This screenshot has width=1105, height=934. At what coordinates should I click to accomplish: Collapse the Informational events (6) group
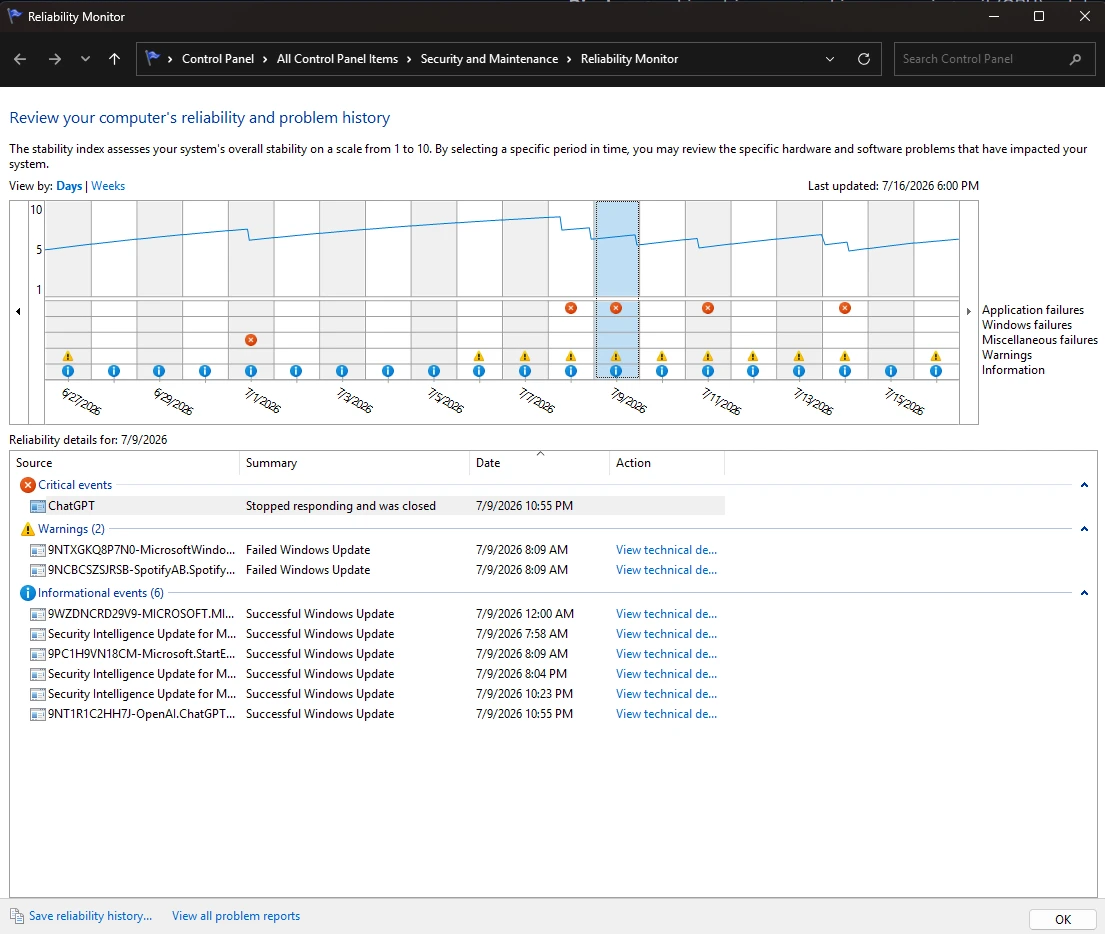tap(1084, 593)
